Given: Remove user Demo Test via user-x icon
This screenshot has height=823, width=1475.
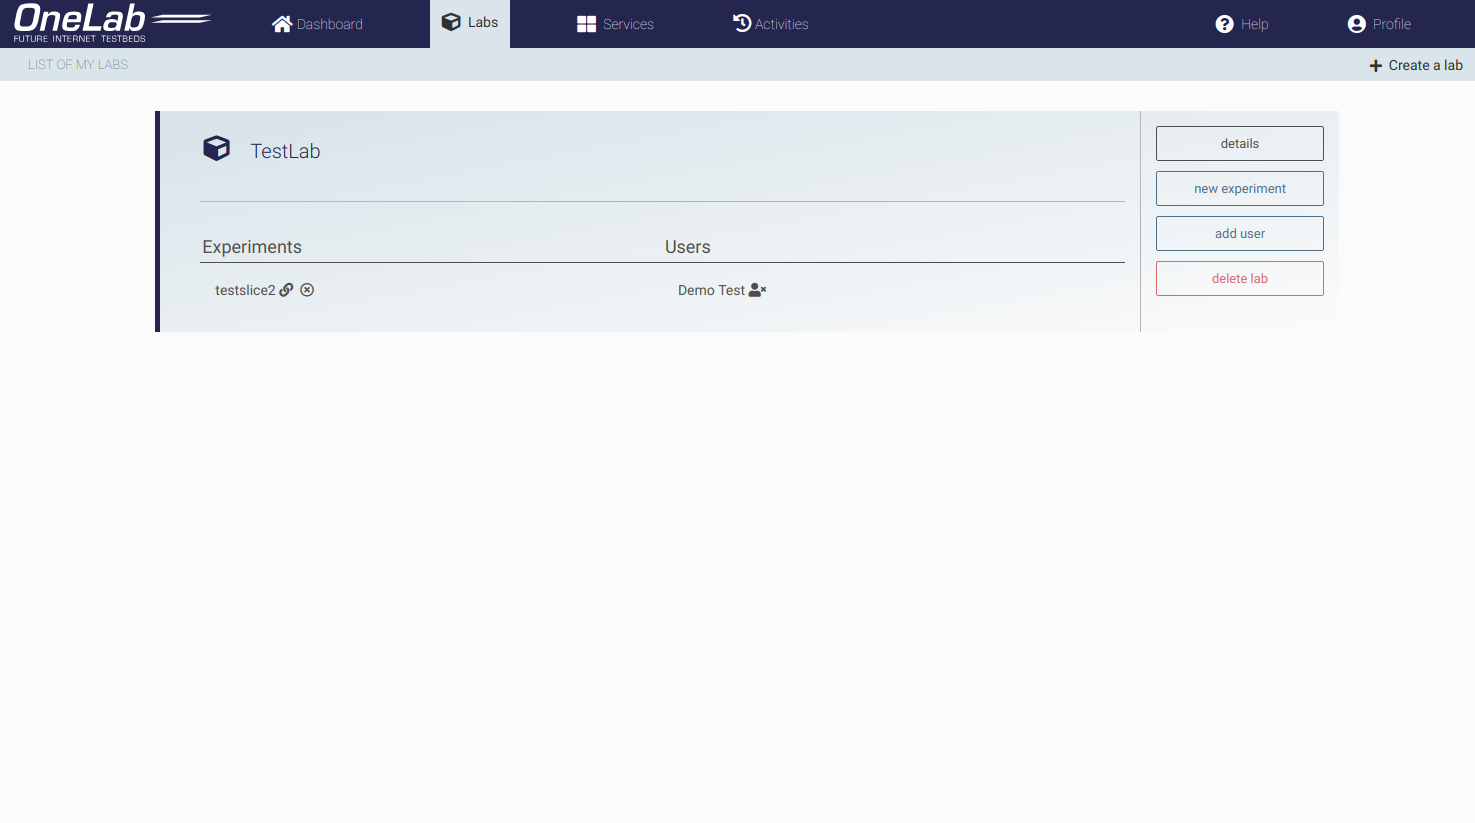Looking at the screenshot, I should [x=757, y=290].
